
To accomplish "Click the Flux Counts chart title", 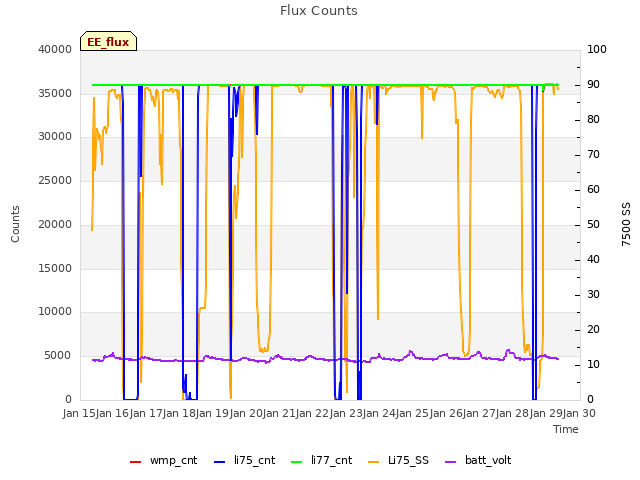I will pyautogui.click(x=319, y=11).
